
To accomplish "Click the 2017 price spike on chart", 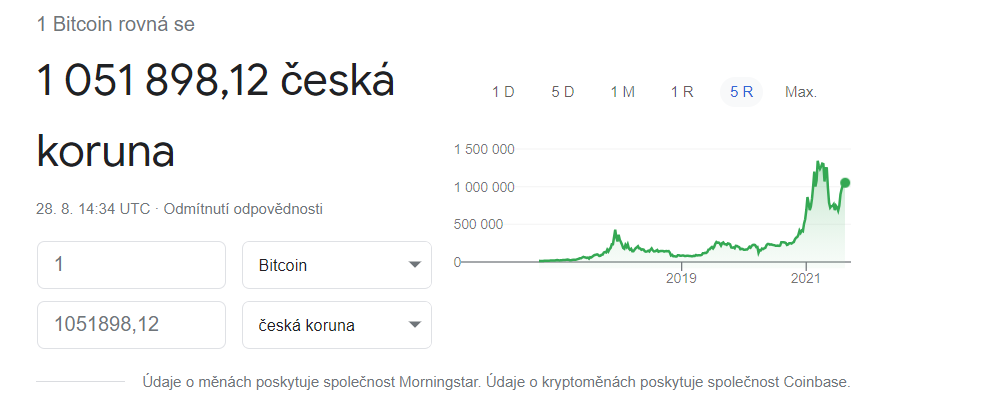I will 615,233.
